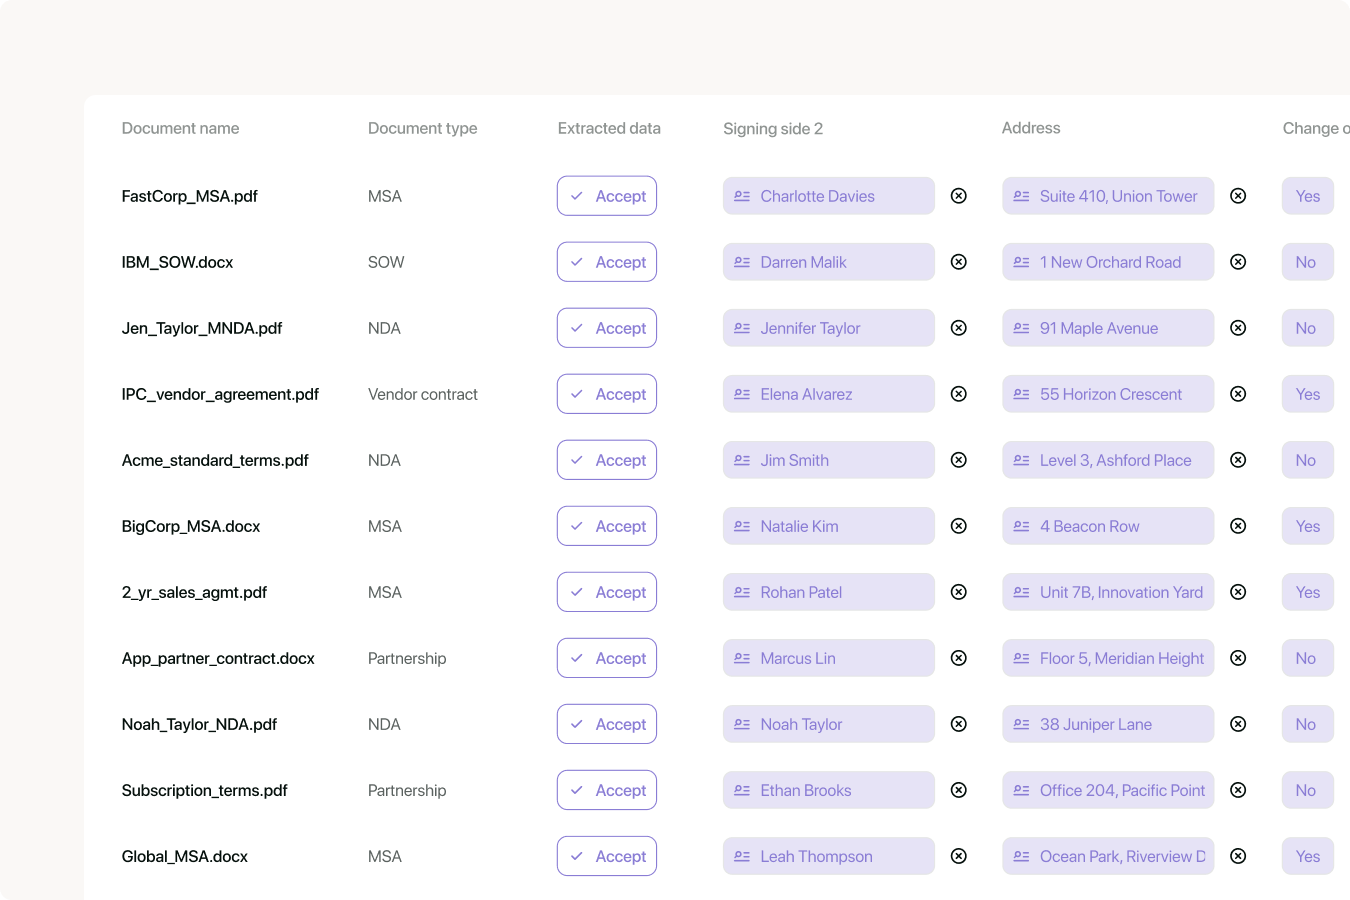Accept extracted data for IPC_vendor_agreement.pdf
The height and width of the screenshot is (900, 1350).
click(x=607, y=394)
